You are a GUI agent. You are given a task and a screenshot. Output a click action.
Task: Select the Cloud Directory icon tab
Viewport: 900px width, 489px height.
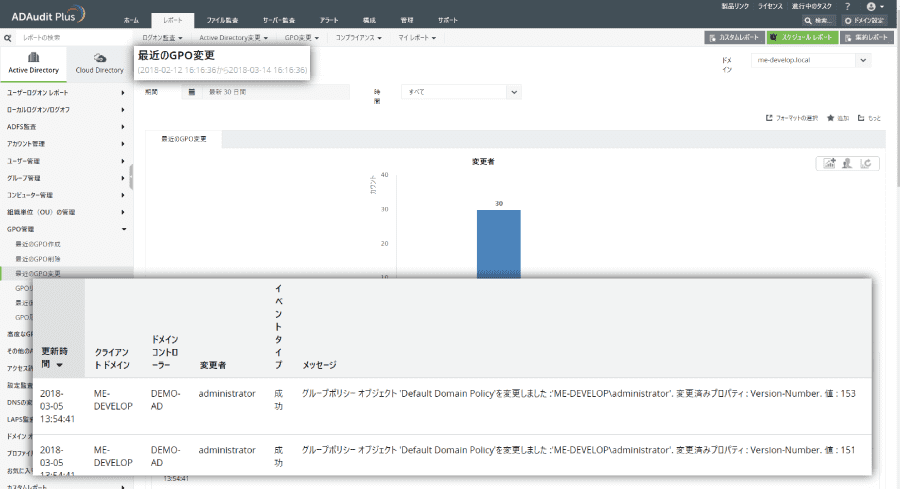(99, 64)
